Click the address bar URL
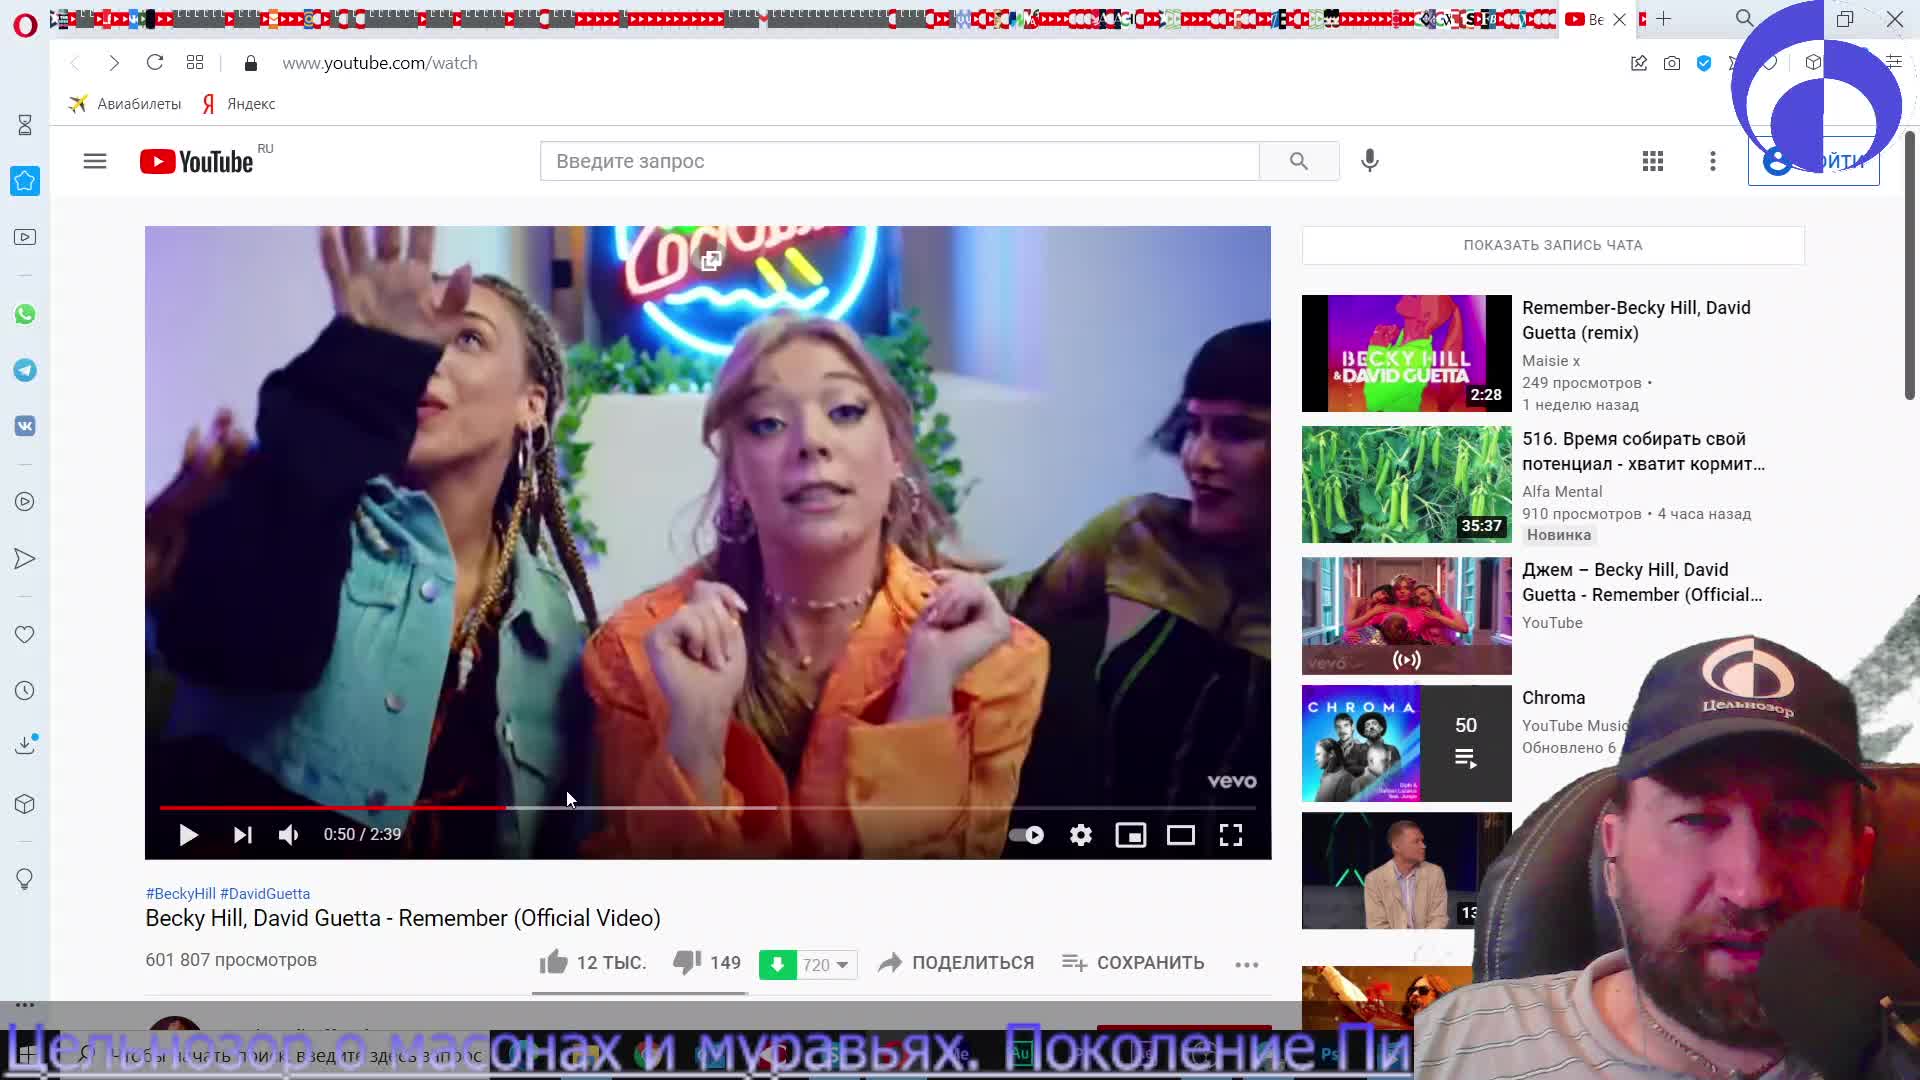1920x1080 pixels. [x=380, y=63]
